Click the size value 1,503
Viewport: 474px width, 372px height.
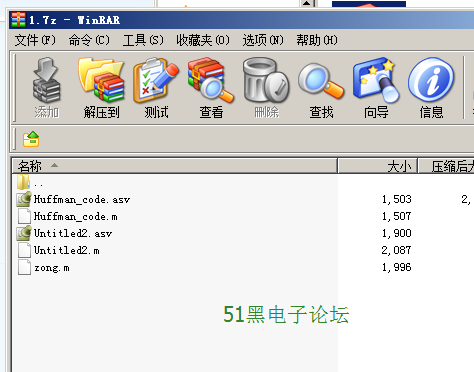397,199
